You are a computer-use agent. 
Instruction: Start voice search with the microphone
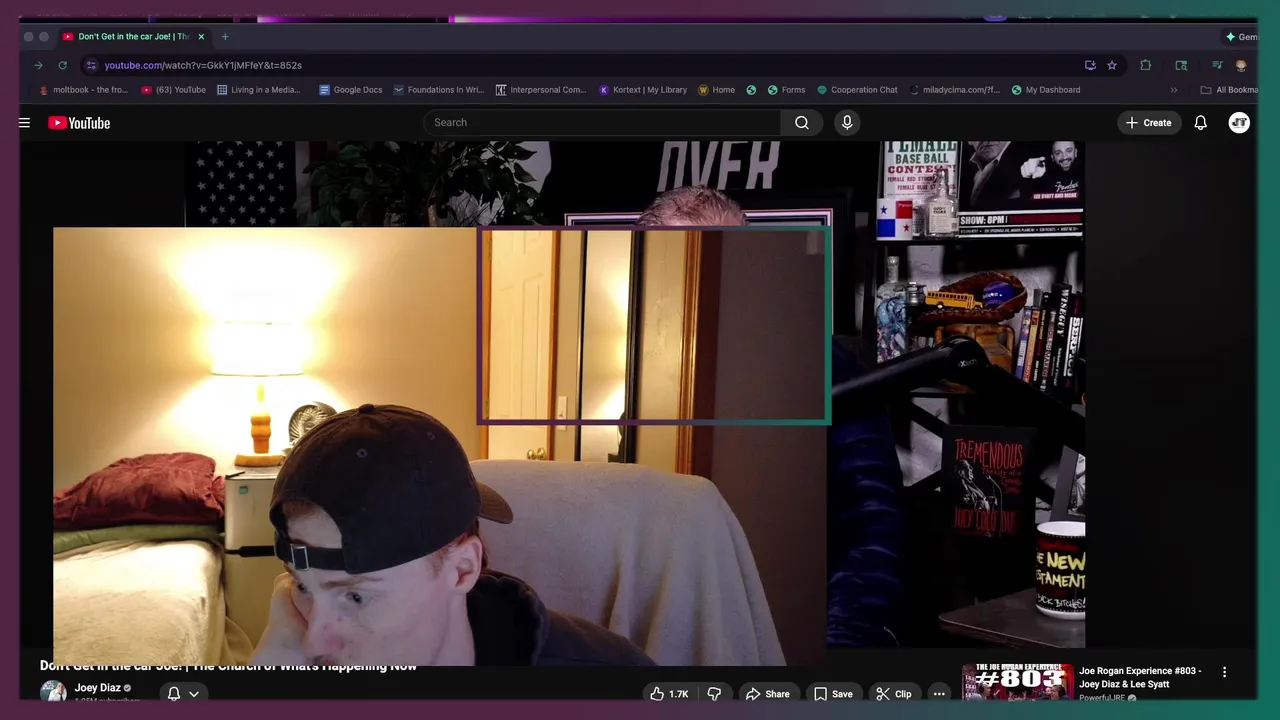tap(847, 122)
